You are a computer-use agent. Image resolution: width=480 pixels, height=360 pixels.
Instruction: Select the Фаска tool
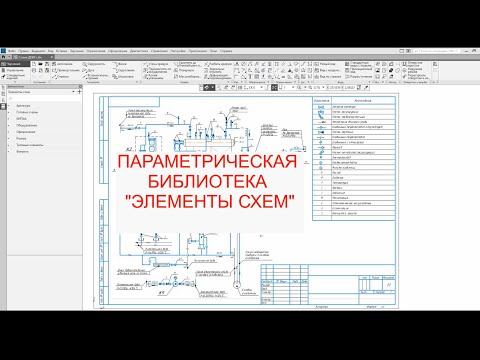click(120, 64)
